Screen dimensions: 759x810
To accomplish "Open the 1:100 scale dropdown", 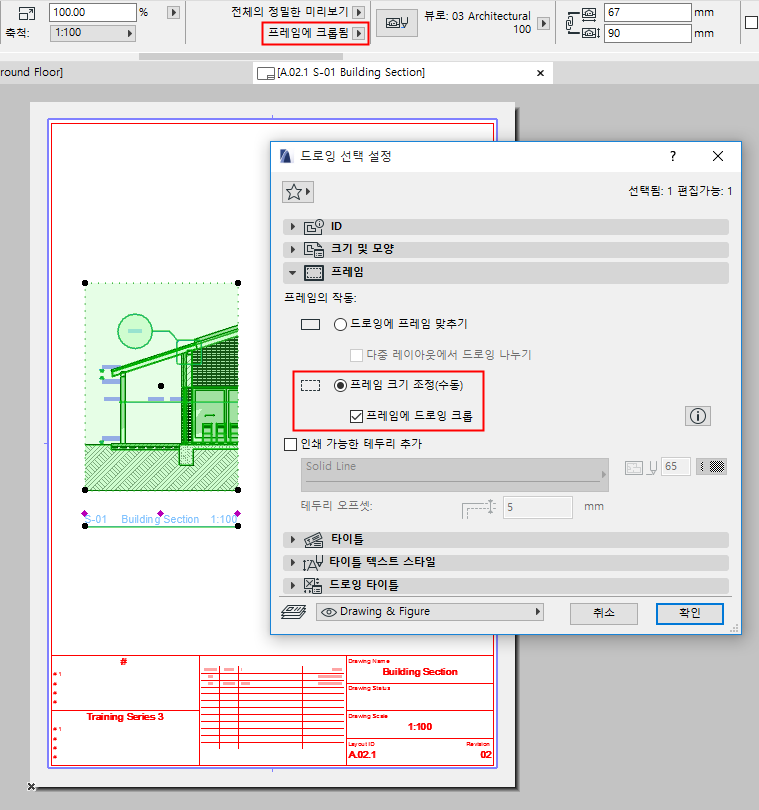I will tap(92, 33).
